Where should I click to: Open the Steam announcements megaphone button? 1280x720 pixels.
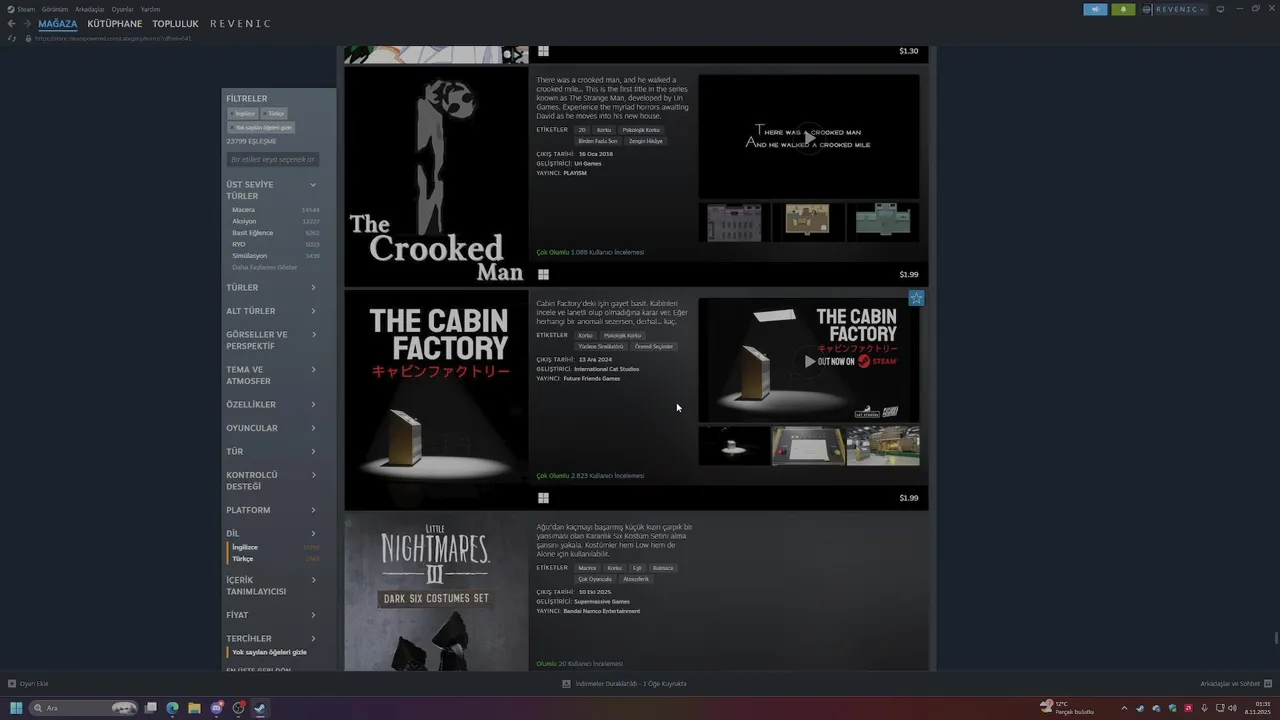click(1095, 9)
